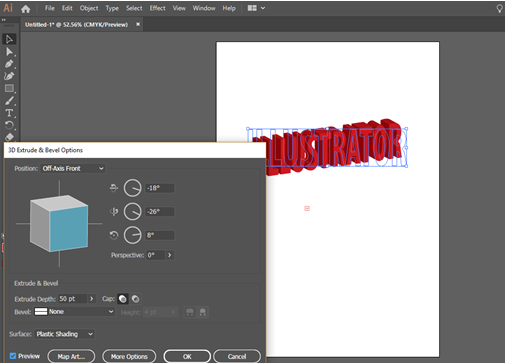Adjust the X-axis rotation dial
Viewport: 505px width, 363px height.
click(x=133, y=188)
